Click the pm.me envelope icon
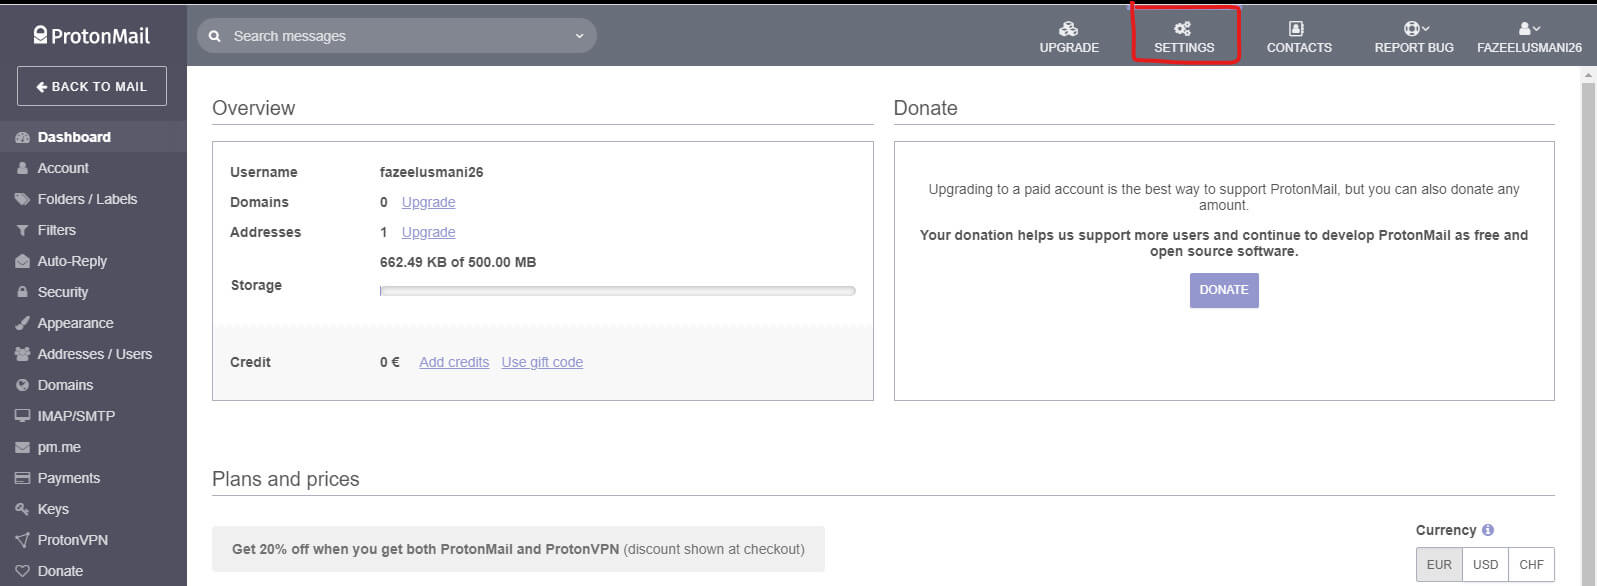Screen dimensions: 1597x586 [22, 447]
